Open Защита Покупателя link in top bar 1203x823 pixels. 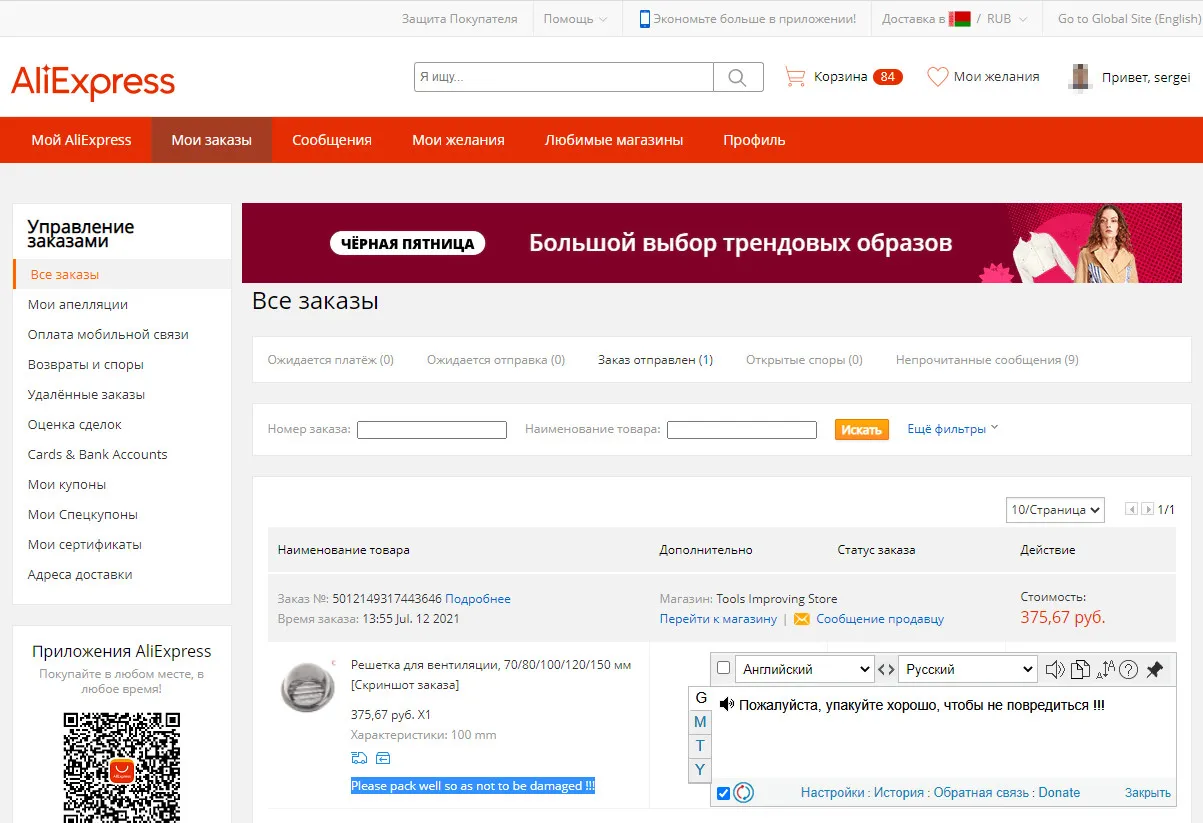tap(460, 19)
